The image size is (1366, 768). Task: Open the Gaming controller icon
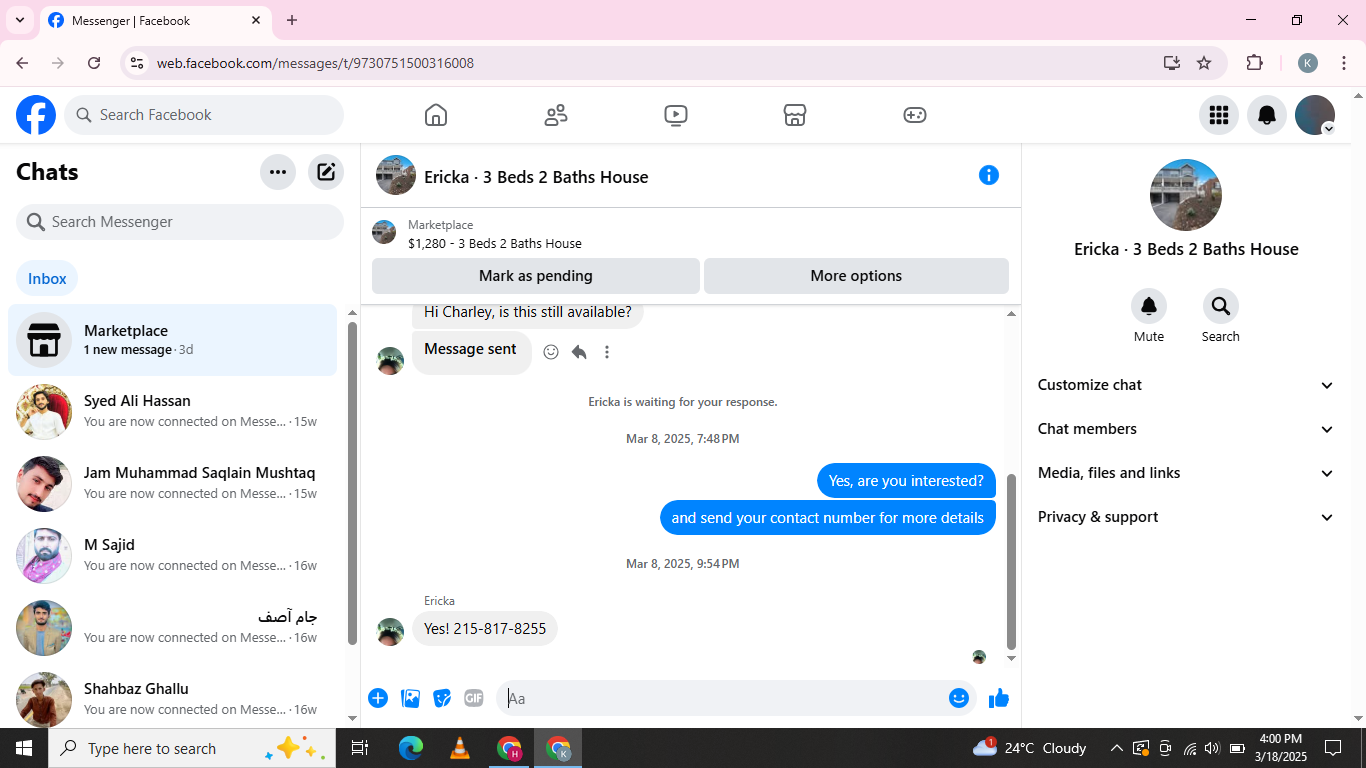click(915, 115)
